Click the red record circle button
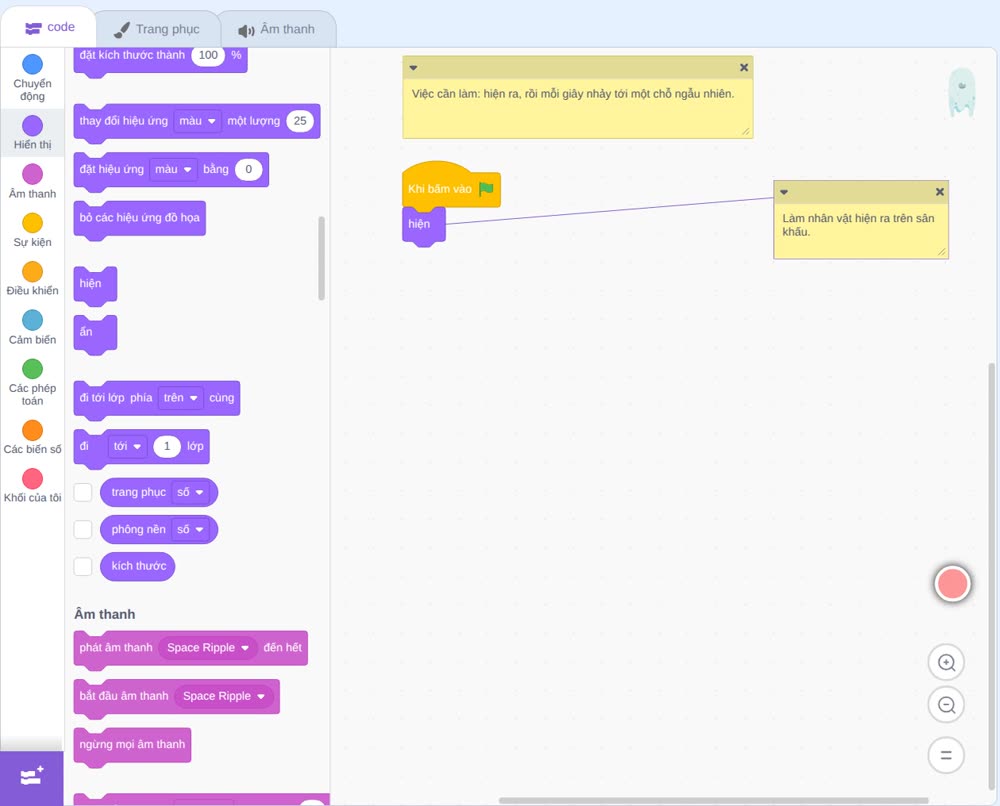1000x806 pixels. (x=952, y=583)
